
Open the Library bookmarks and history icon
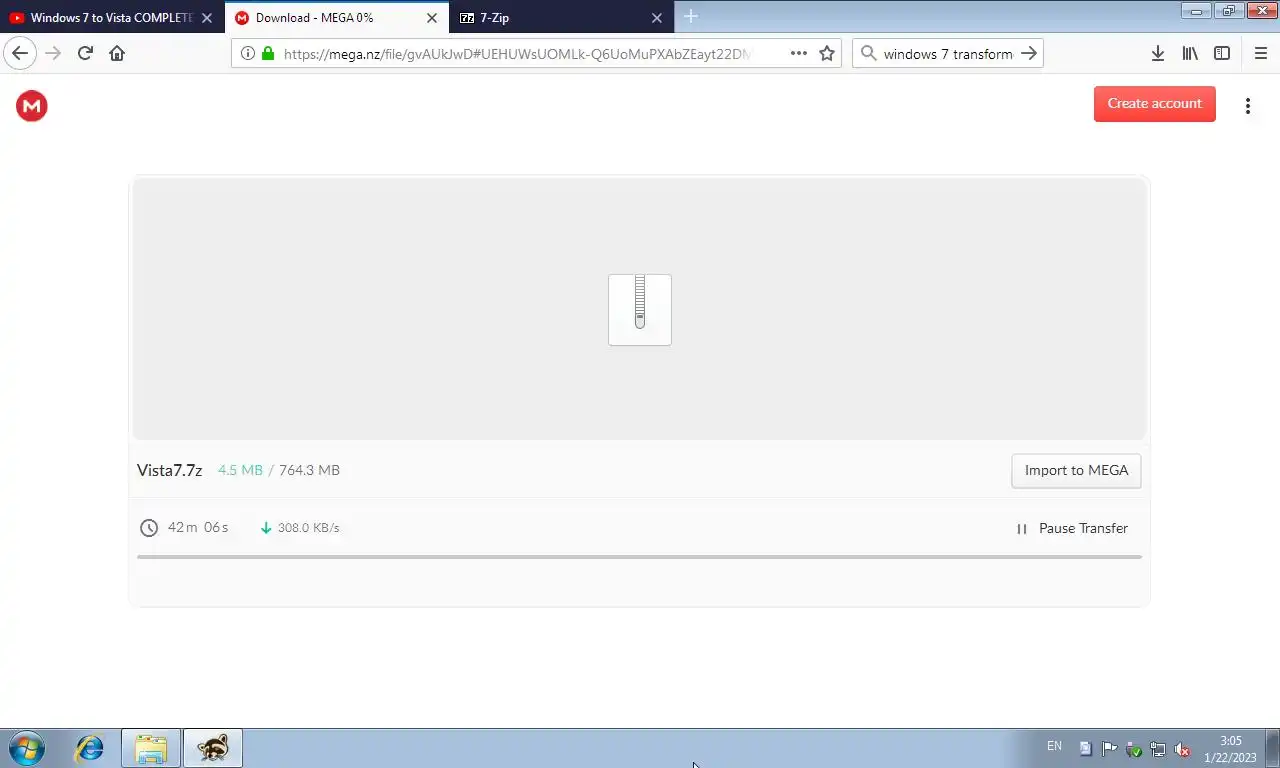tap(1190, 54)
